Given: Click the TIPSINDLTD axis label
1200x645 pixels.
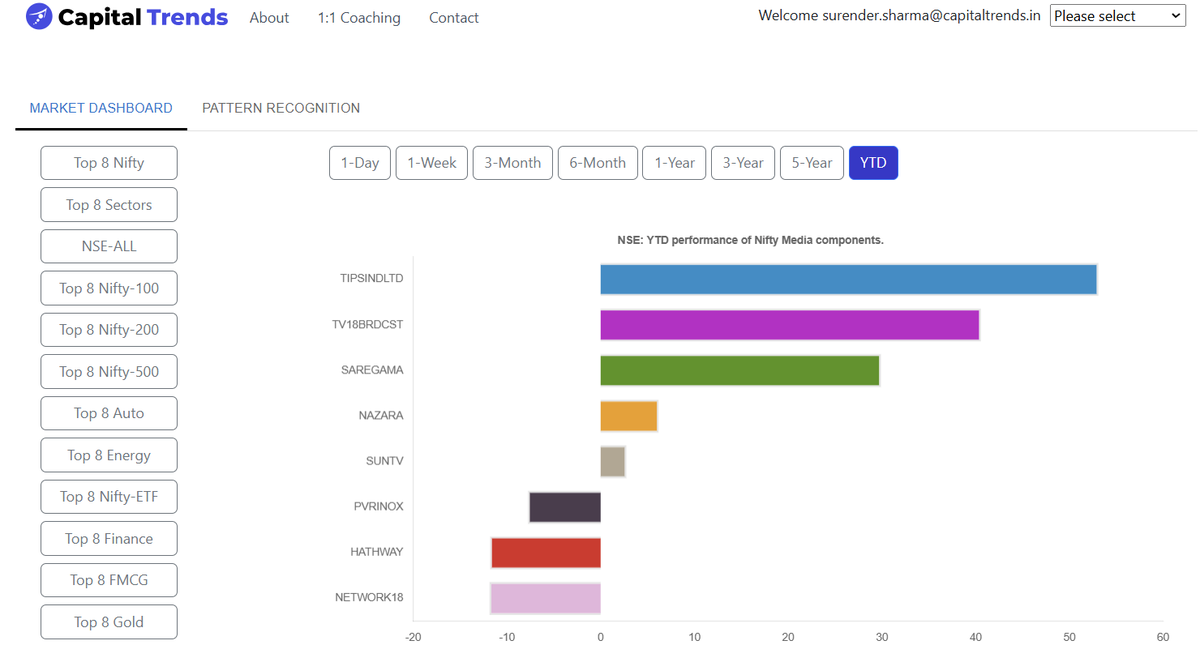Looking at the screenshot, I should [x=372, y=278].
